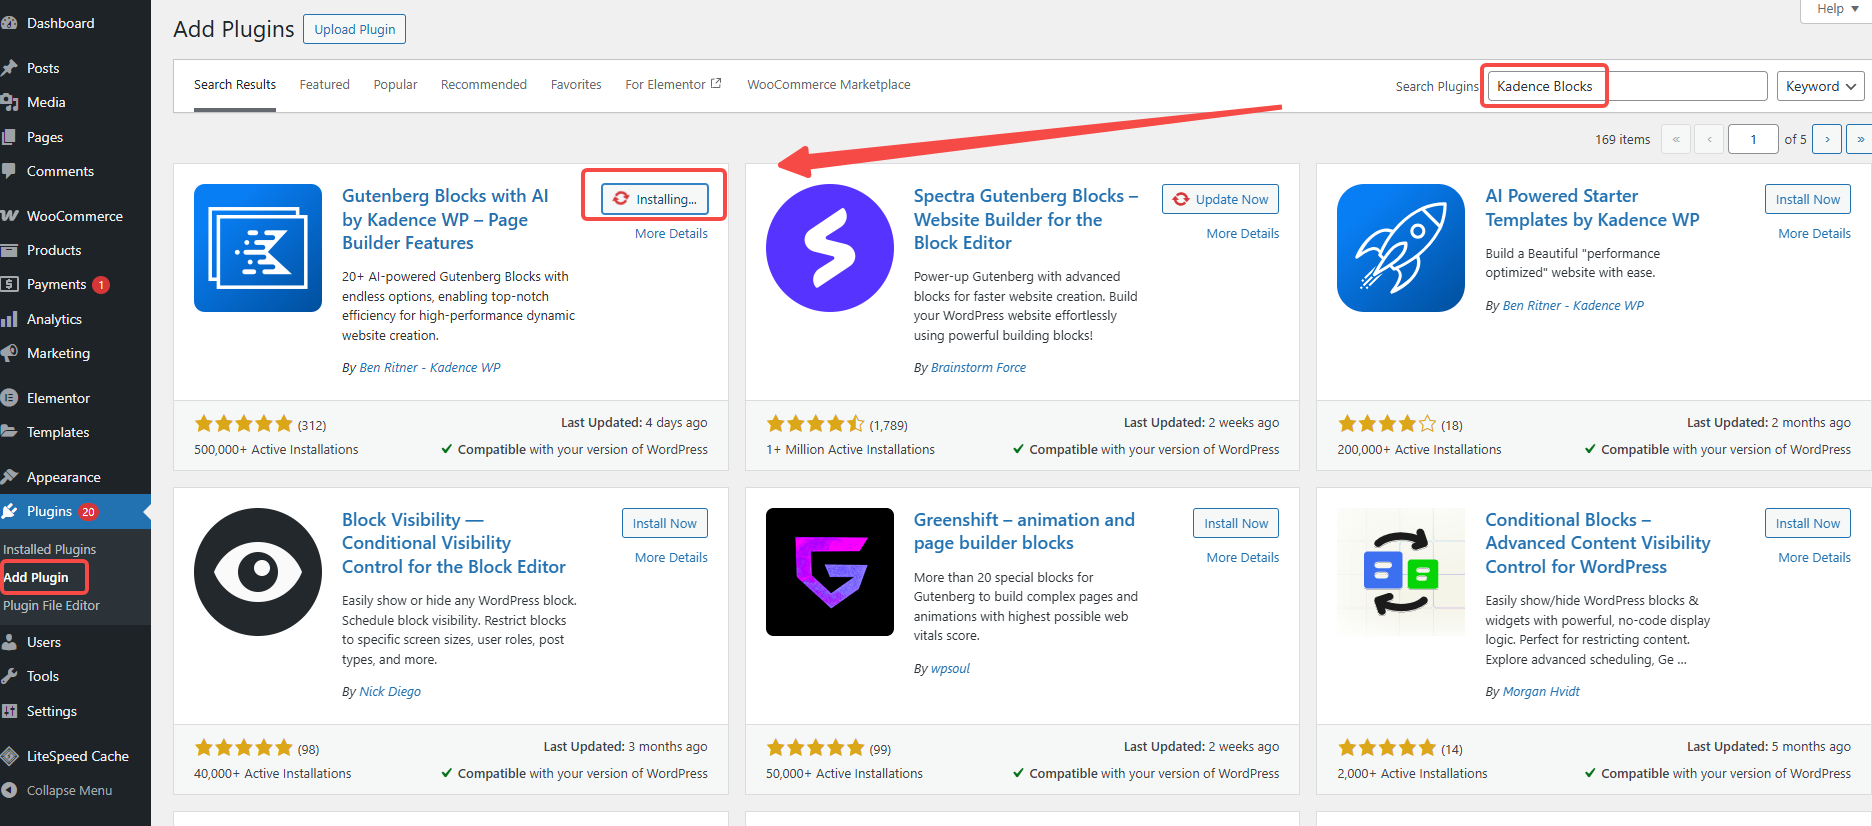1872x826 pixels.
Task: Jump to last page of results
Action: coord(1859,139)
